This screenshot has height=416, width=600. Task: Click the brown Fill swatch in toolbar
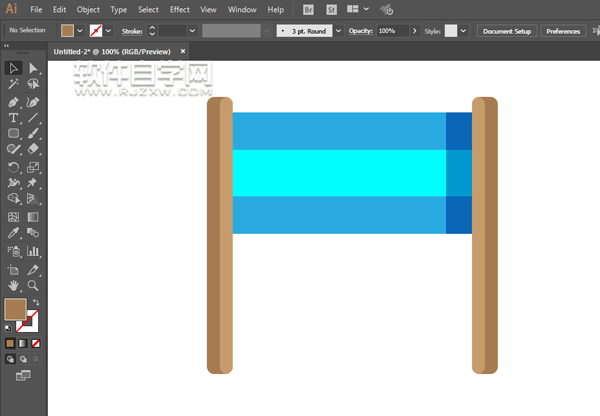[x=15, y=310]
